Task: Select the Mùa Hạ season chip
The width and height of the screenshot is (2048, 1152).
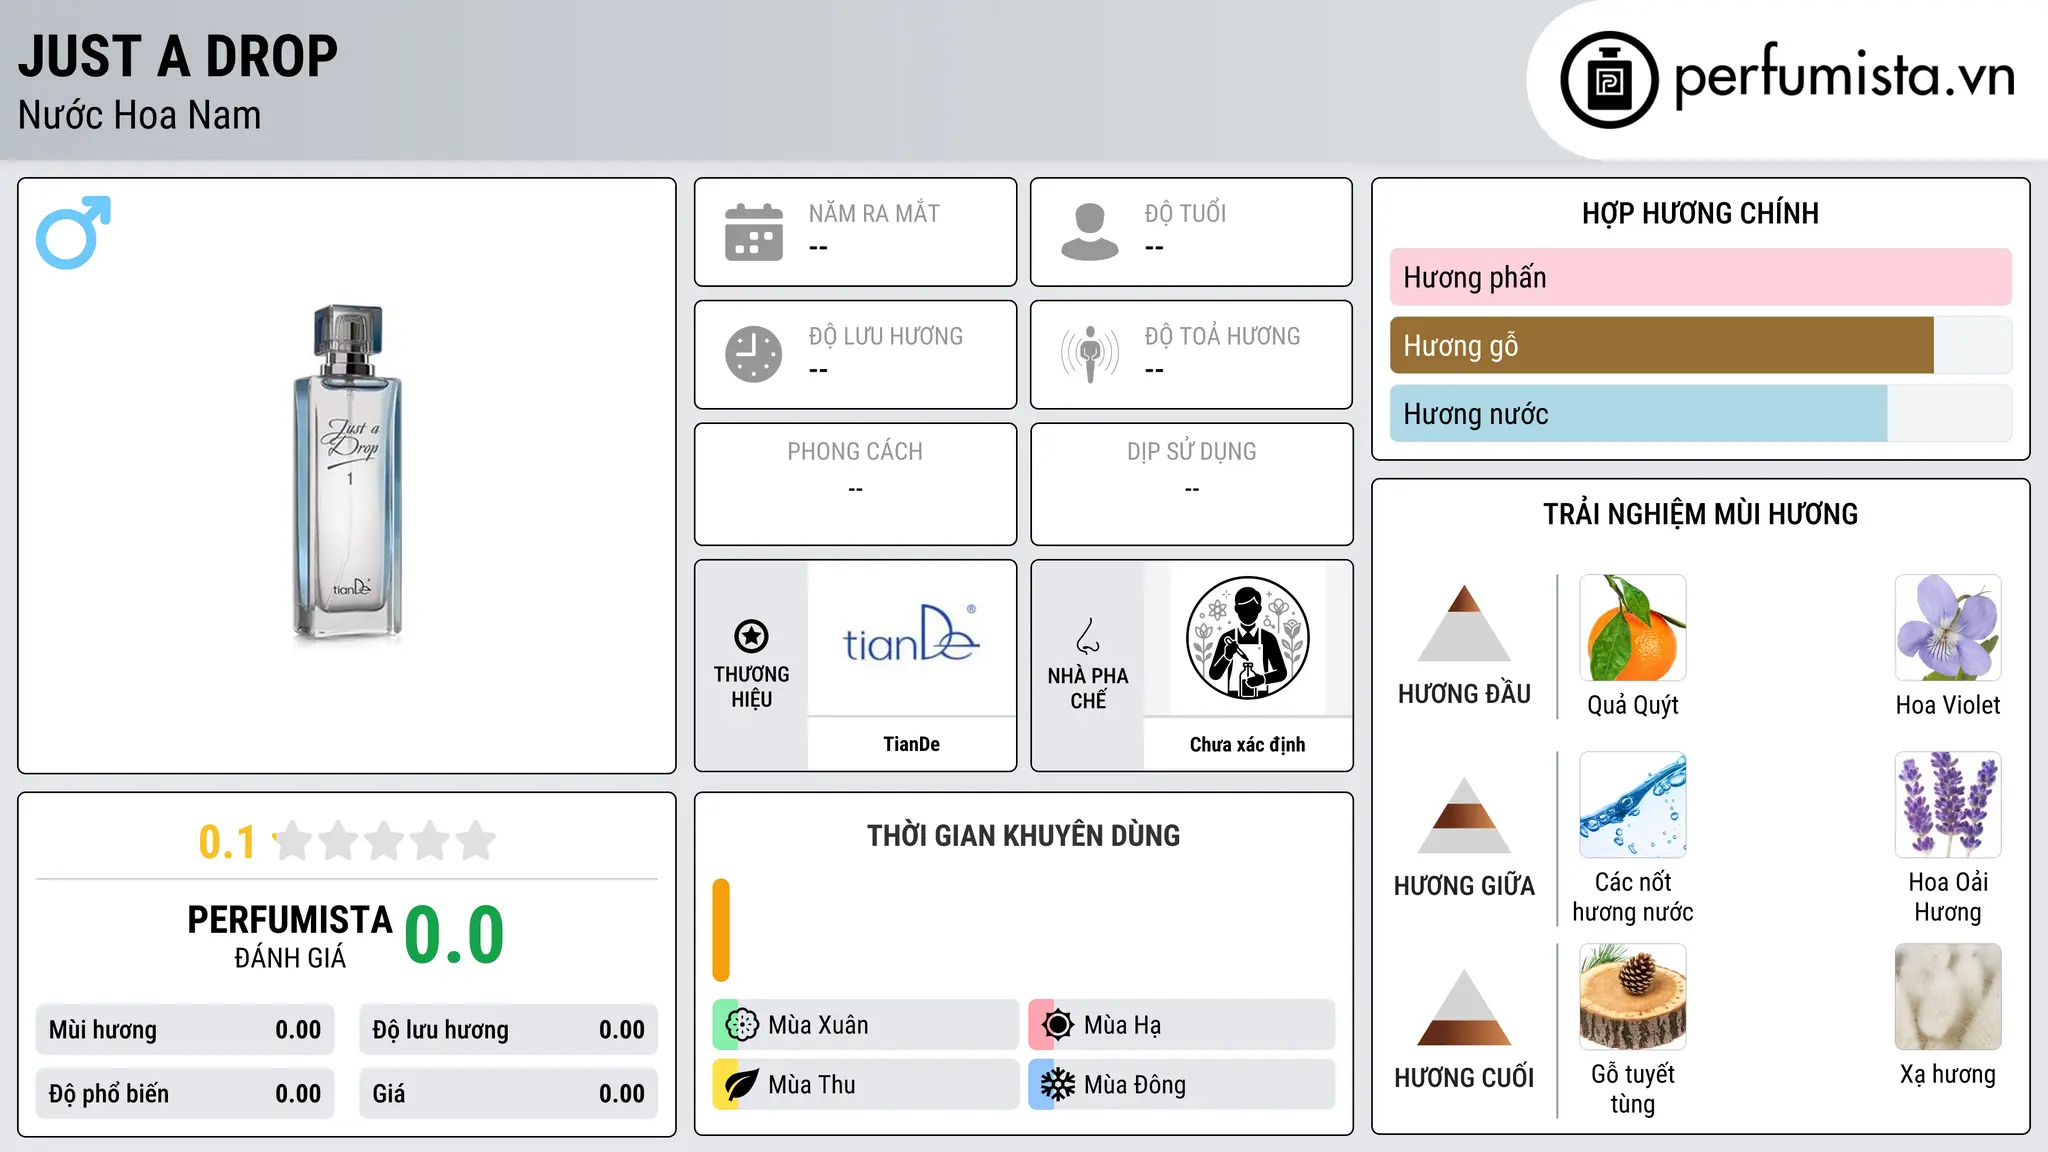Action: 1182,1025
